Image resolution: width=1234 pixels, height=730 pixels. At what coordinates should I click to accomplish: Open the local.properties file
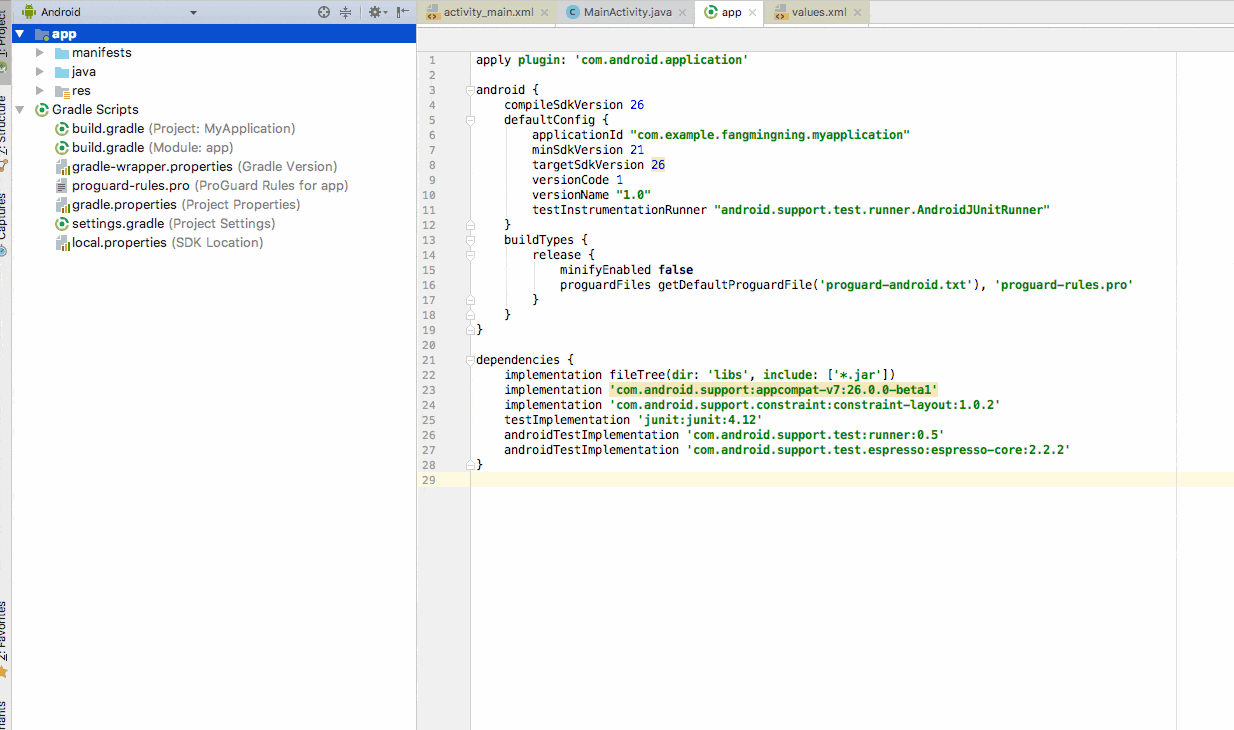tap(119, 243)
